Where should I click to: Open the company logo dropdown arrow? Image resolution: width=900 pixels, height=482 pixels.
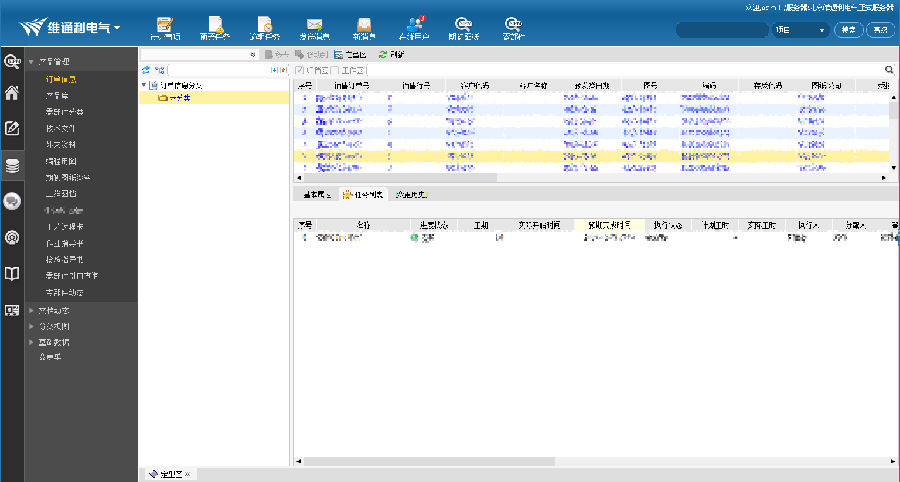[118, 27]
